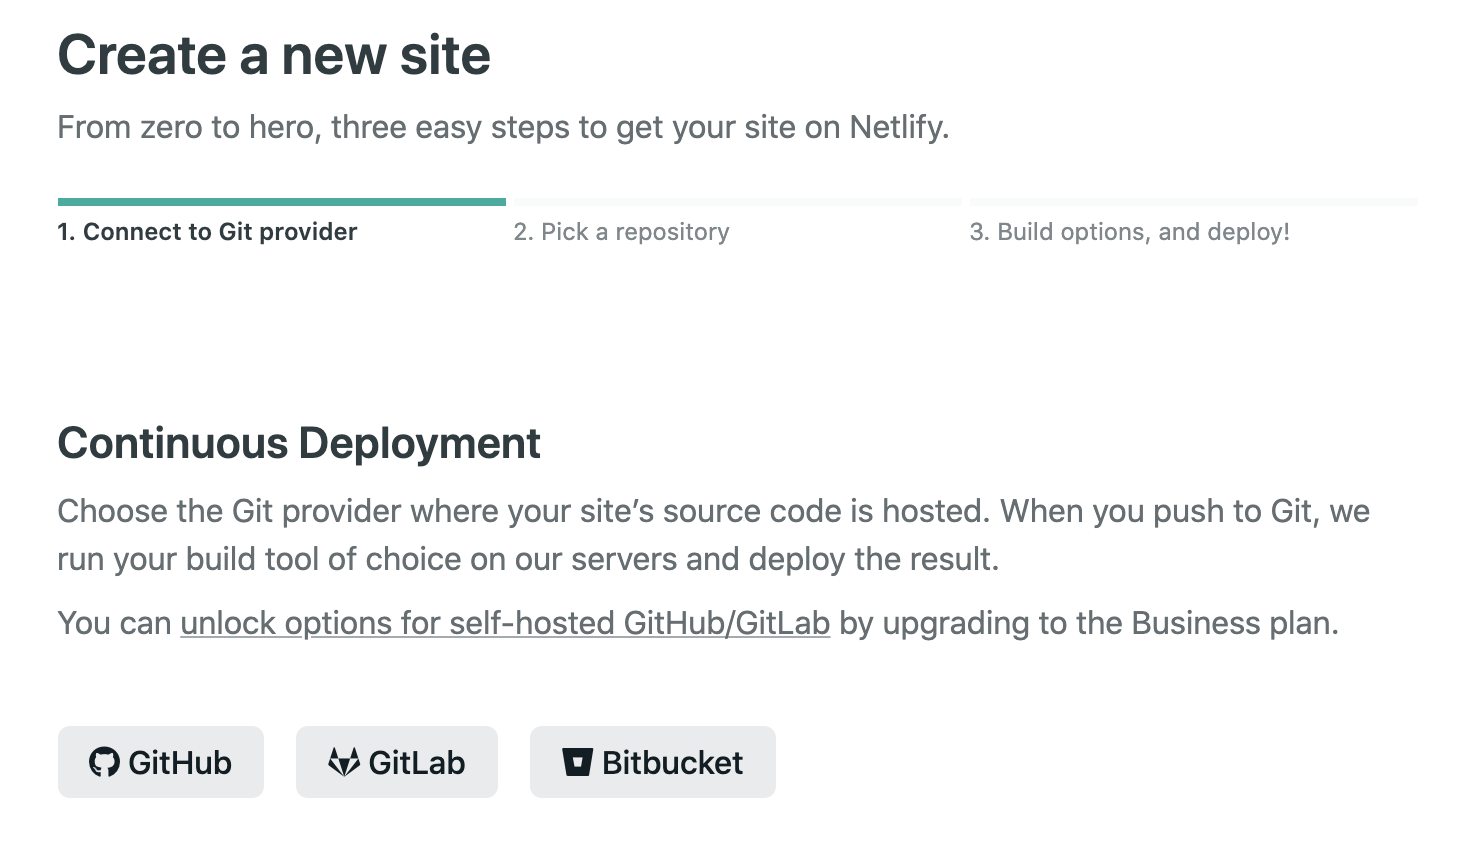Connect using the GitLab button label

click(417, 763)
